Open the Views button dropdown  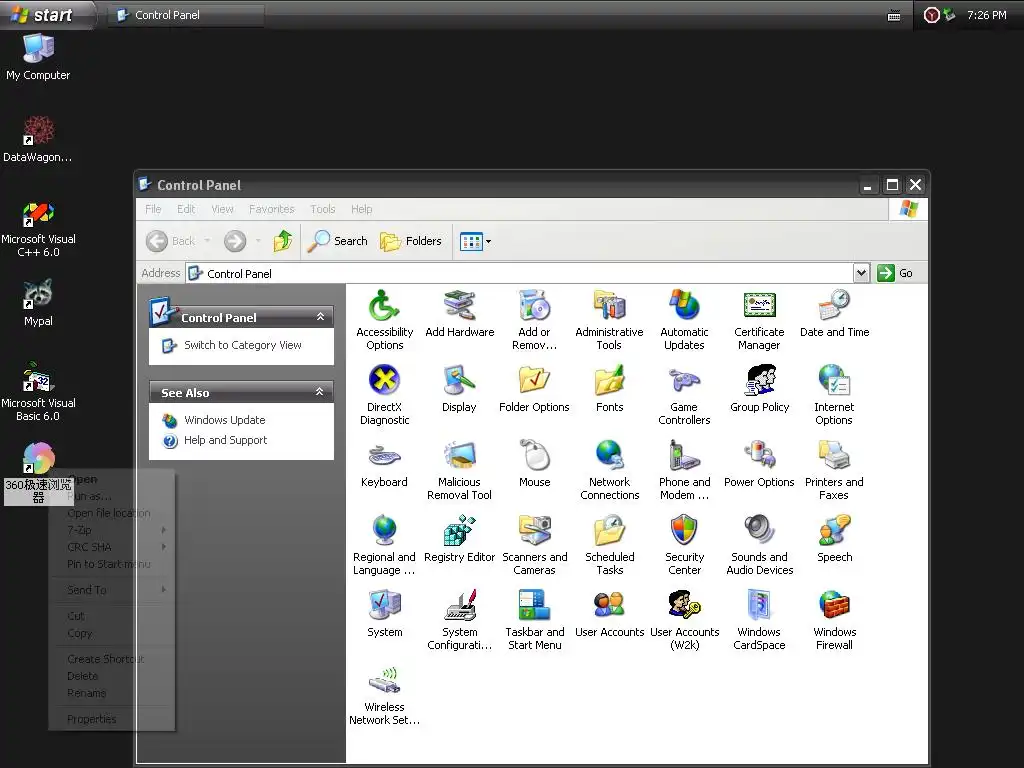pyautogui.click(x=488, y=242)
